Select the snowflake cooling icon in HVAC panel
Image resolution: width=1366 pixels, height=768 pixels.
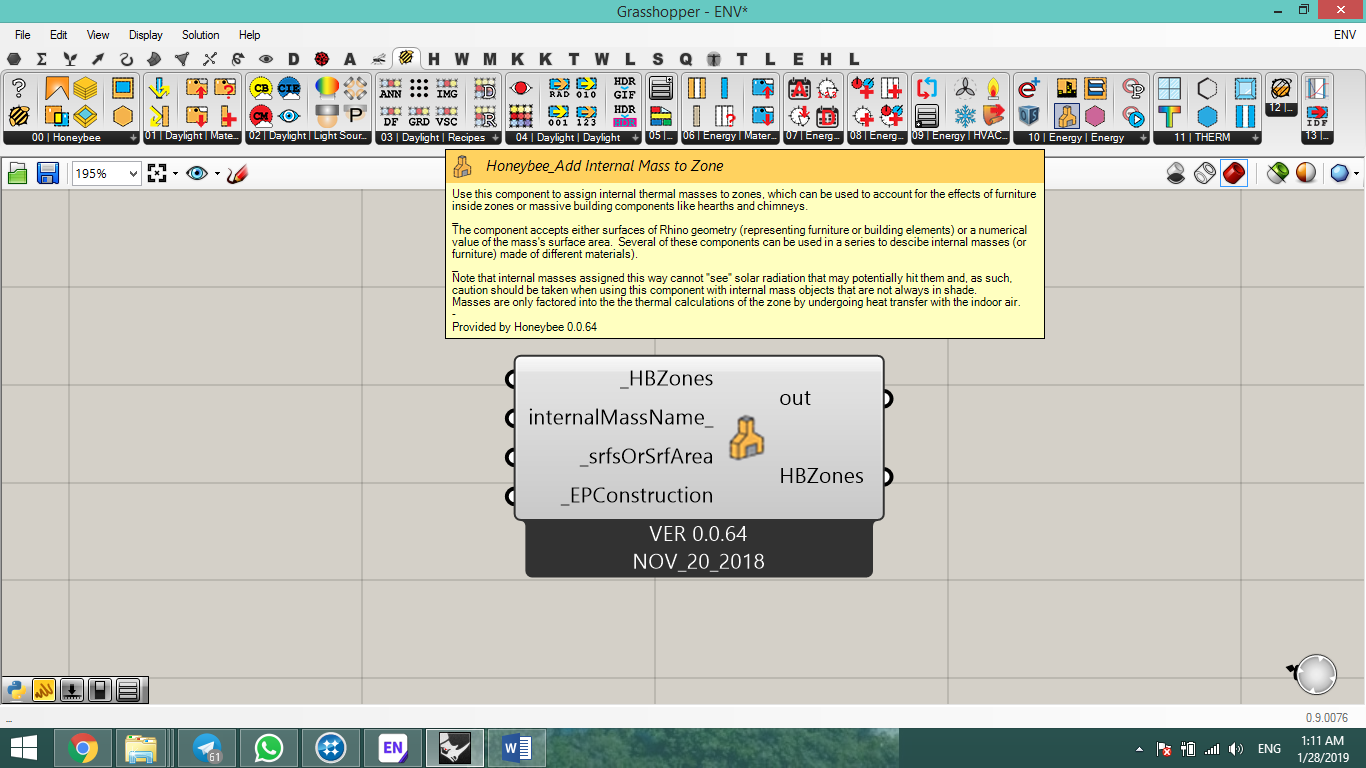(x=965, y=115)
